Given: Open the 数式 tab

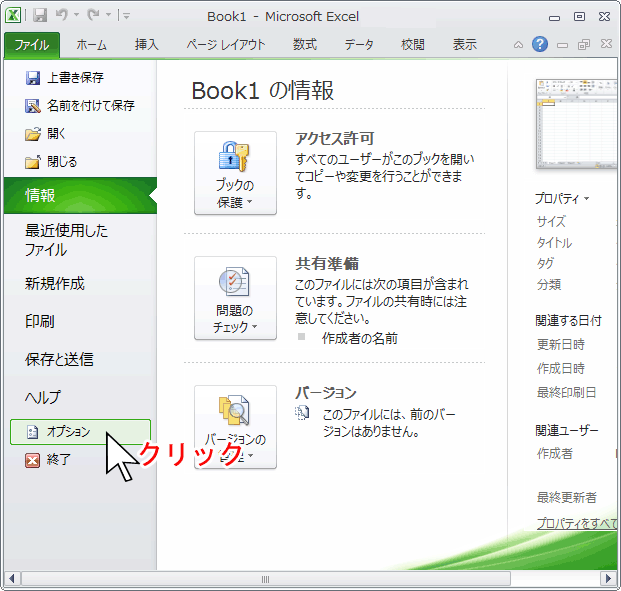Looking at the screenshot, I should coord(305,45).
